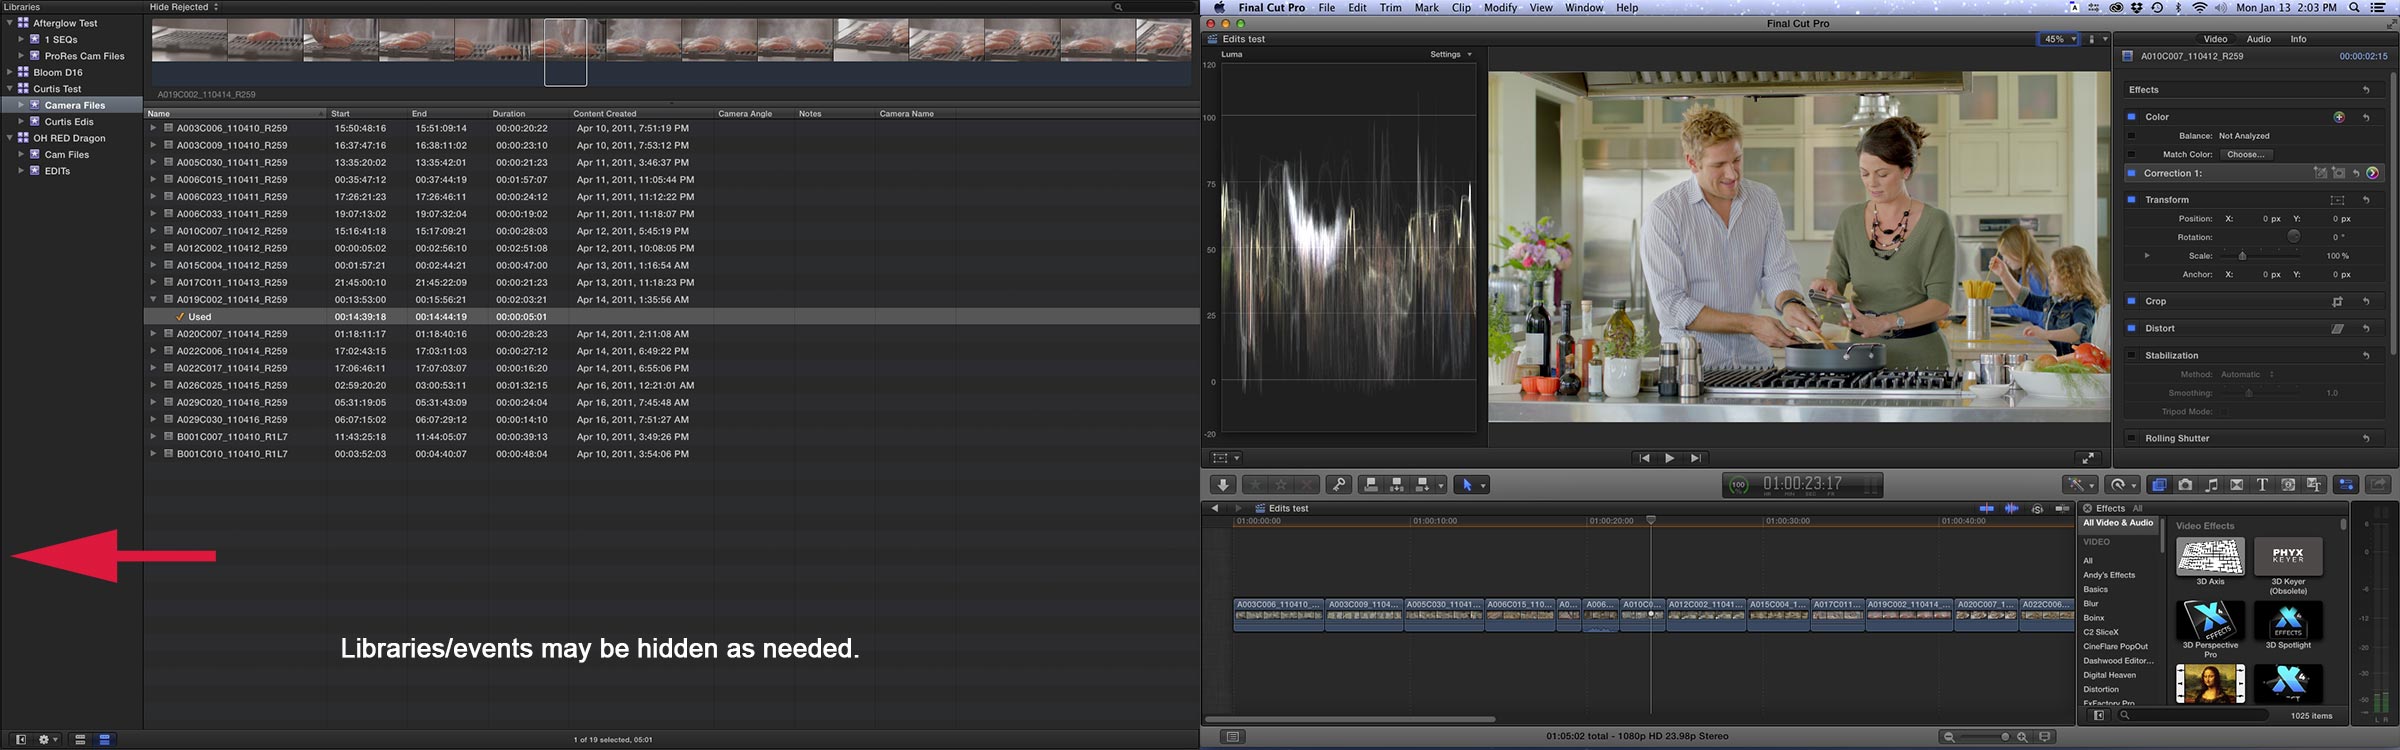Hide the Libraries sidebar button

(x=20, y=740)
